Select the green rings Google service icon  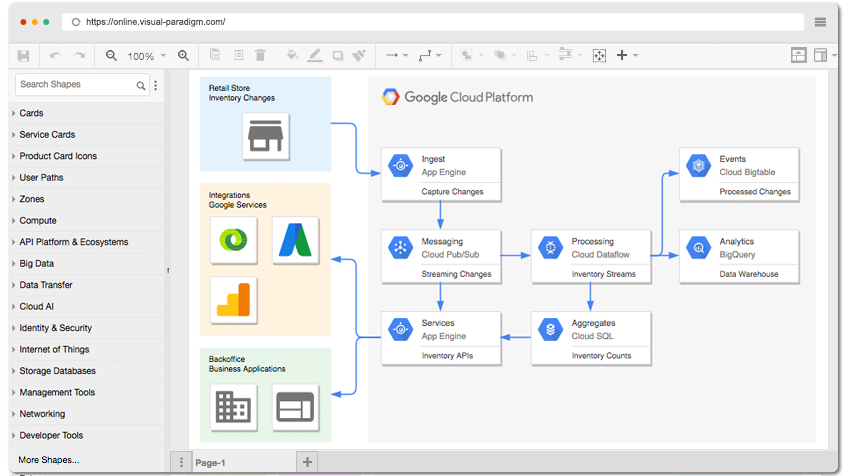click(234, 240)
